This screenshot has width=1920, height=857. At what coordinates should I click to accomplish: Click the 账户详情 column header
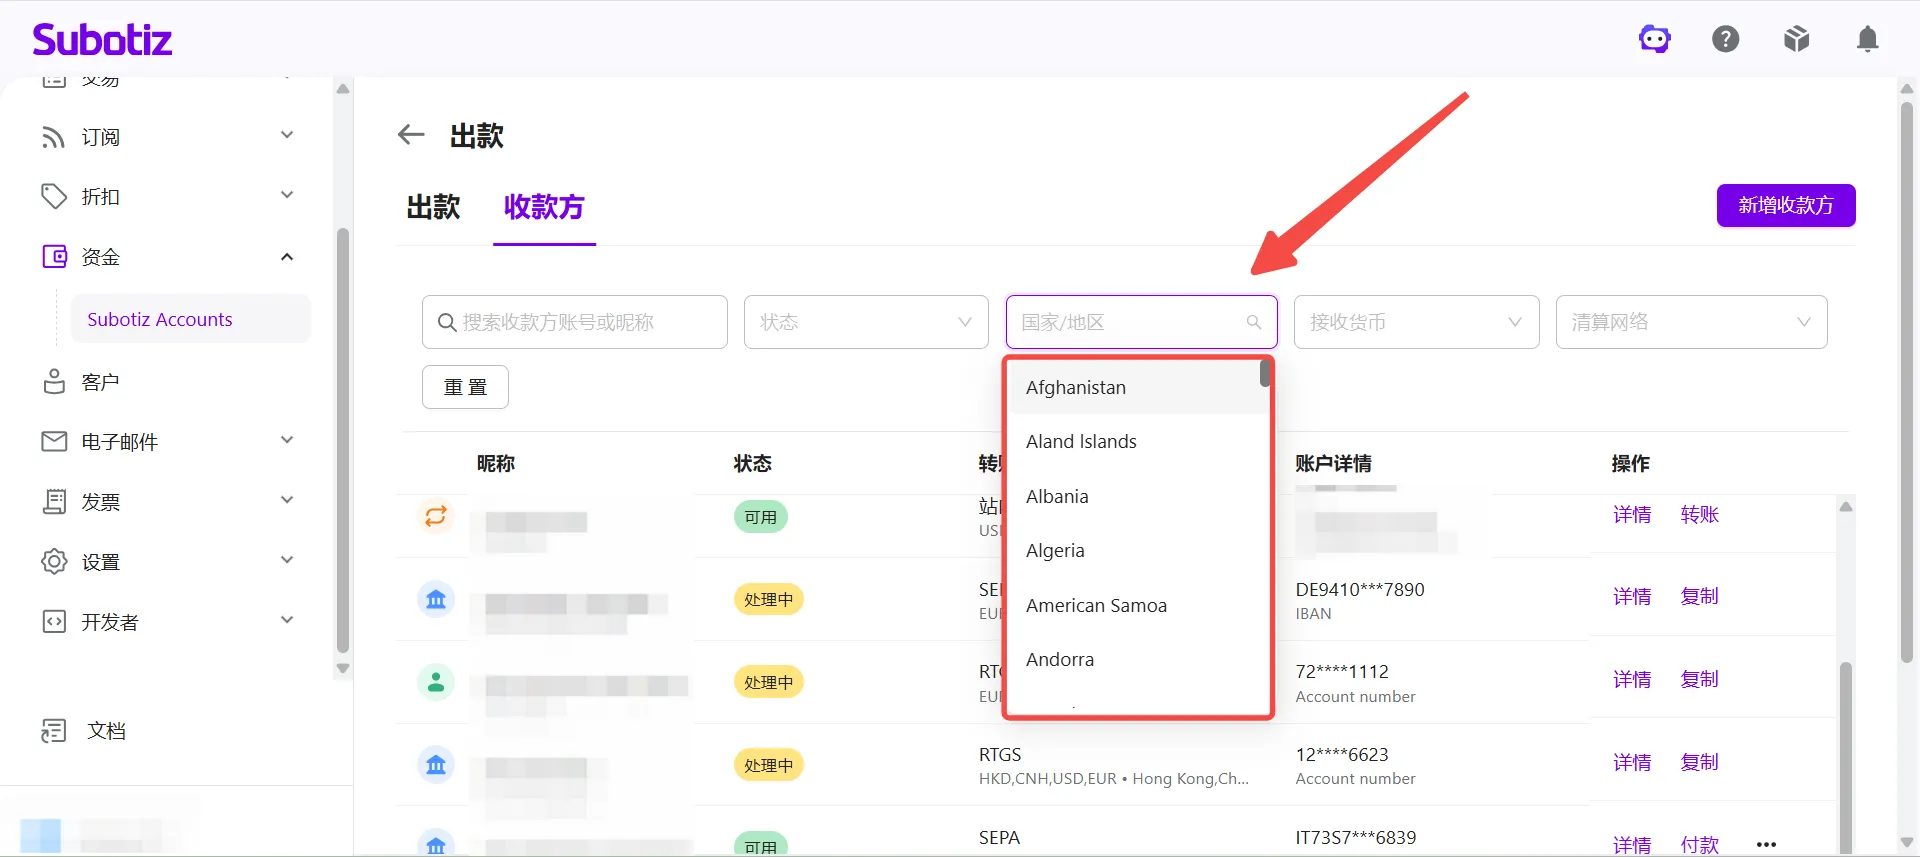(1333, 463)
